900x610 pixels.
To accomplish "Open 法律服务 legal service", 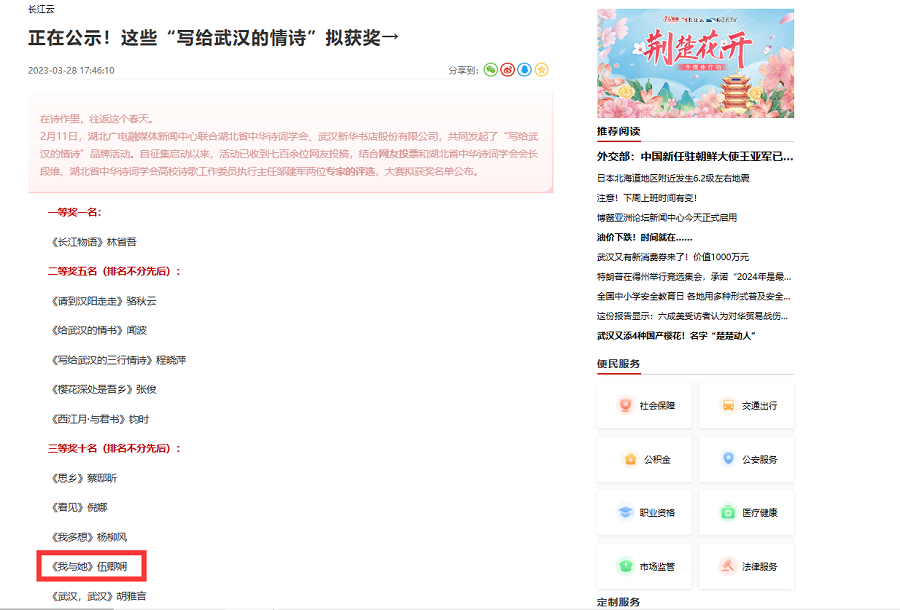I will click(x=746, y=567).
